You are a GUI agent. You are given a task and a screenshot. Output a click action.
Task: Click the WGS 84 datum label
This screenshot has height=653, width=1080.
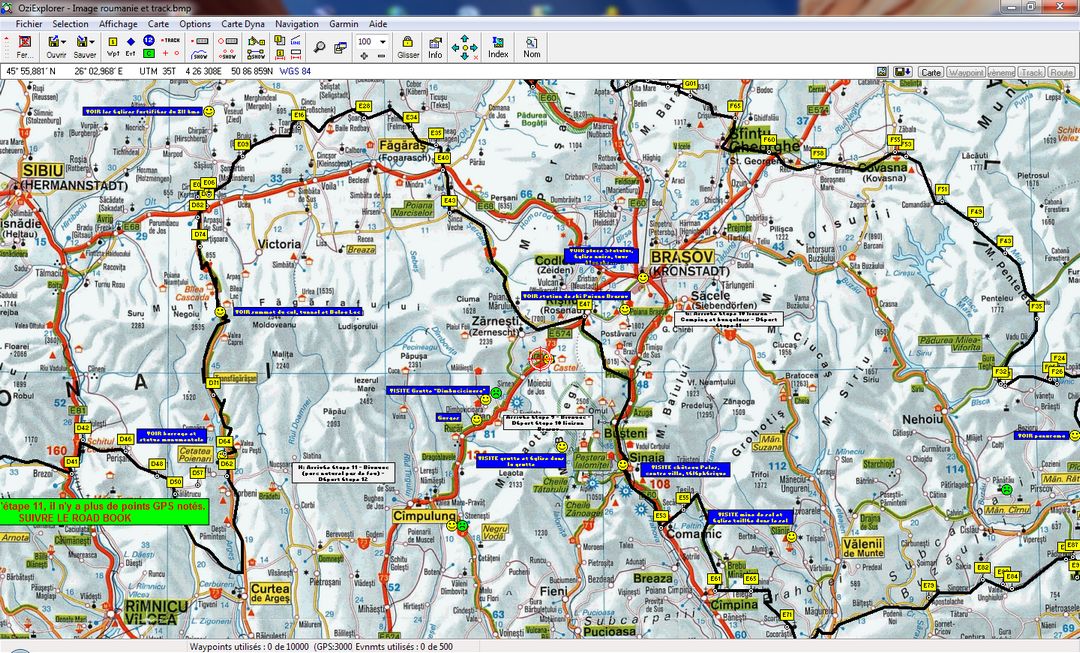pyautogui.click(x=295, y=71)
